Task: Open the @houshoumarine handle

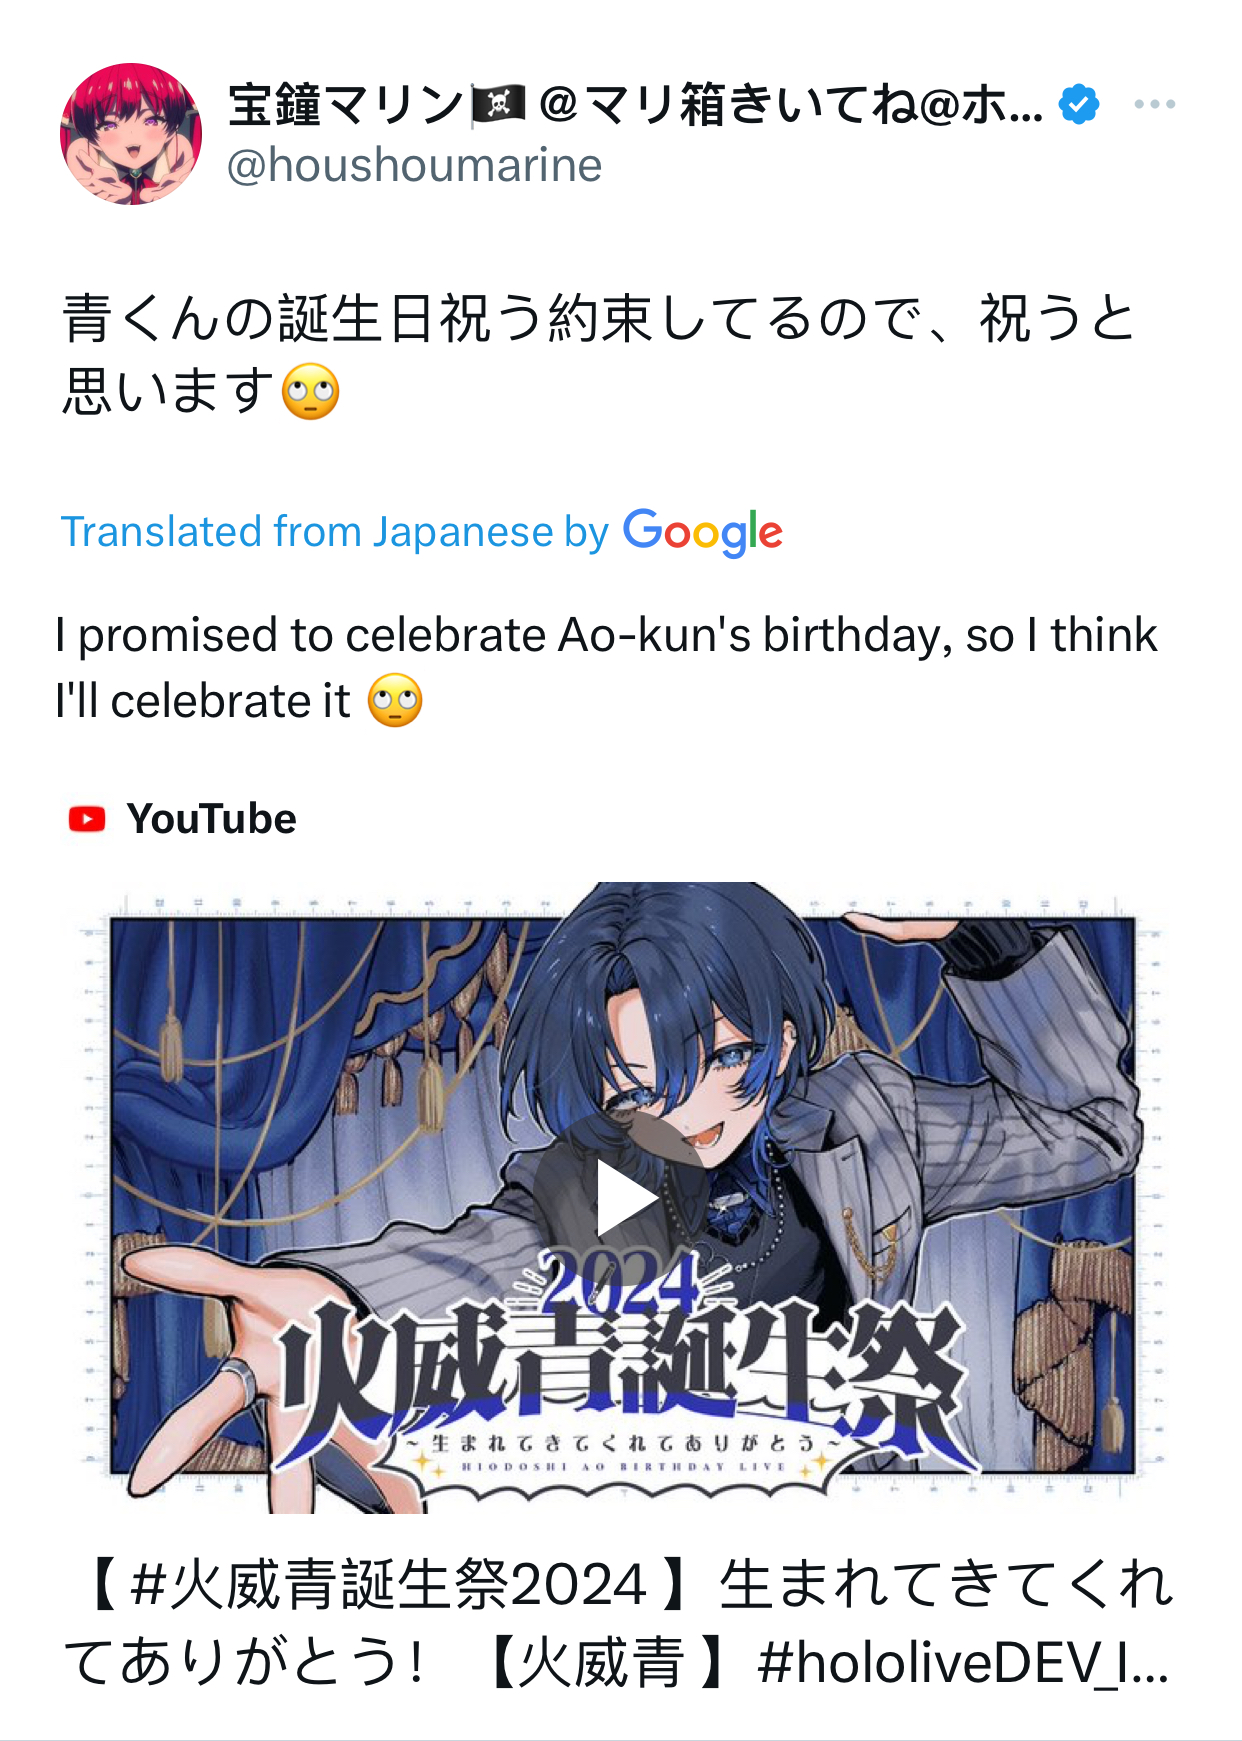Action: [414, 165]
